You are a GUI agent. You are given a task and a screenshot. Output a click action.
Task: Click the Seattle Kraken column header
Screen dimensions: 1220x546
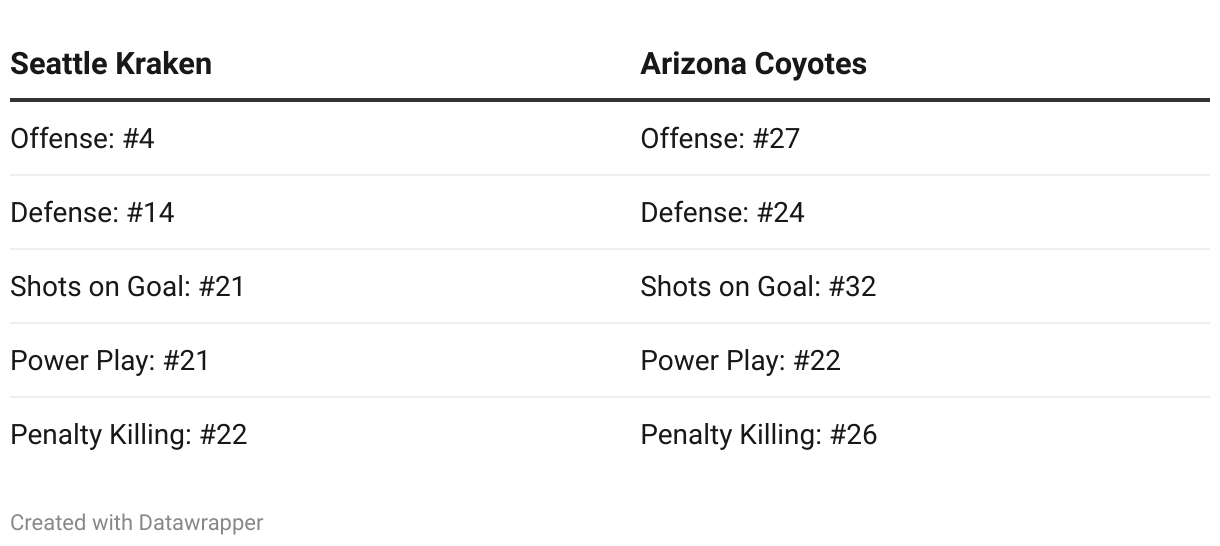[111, 64]
